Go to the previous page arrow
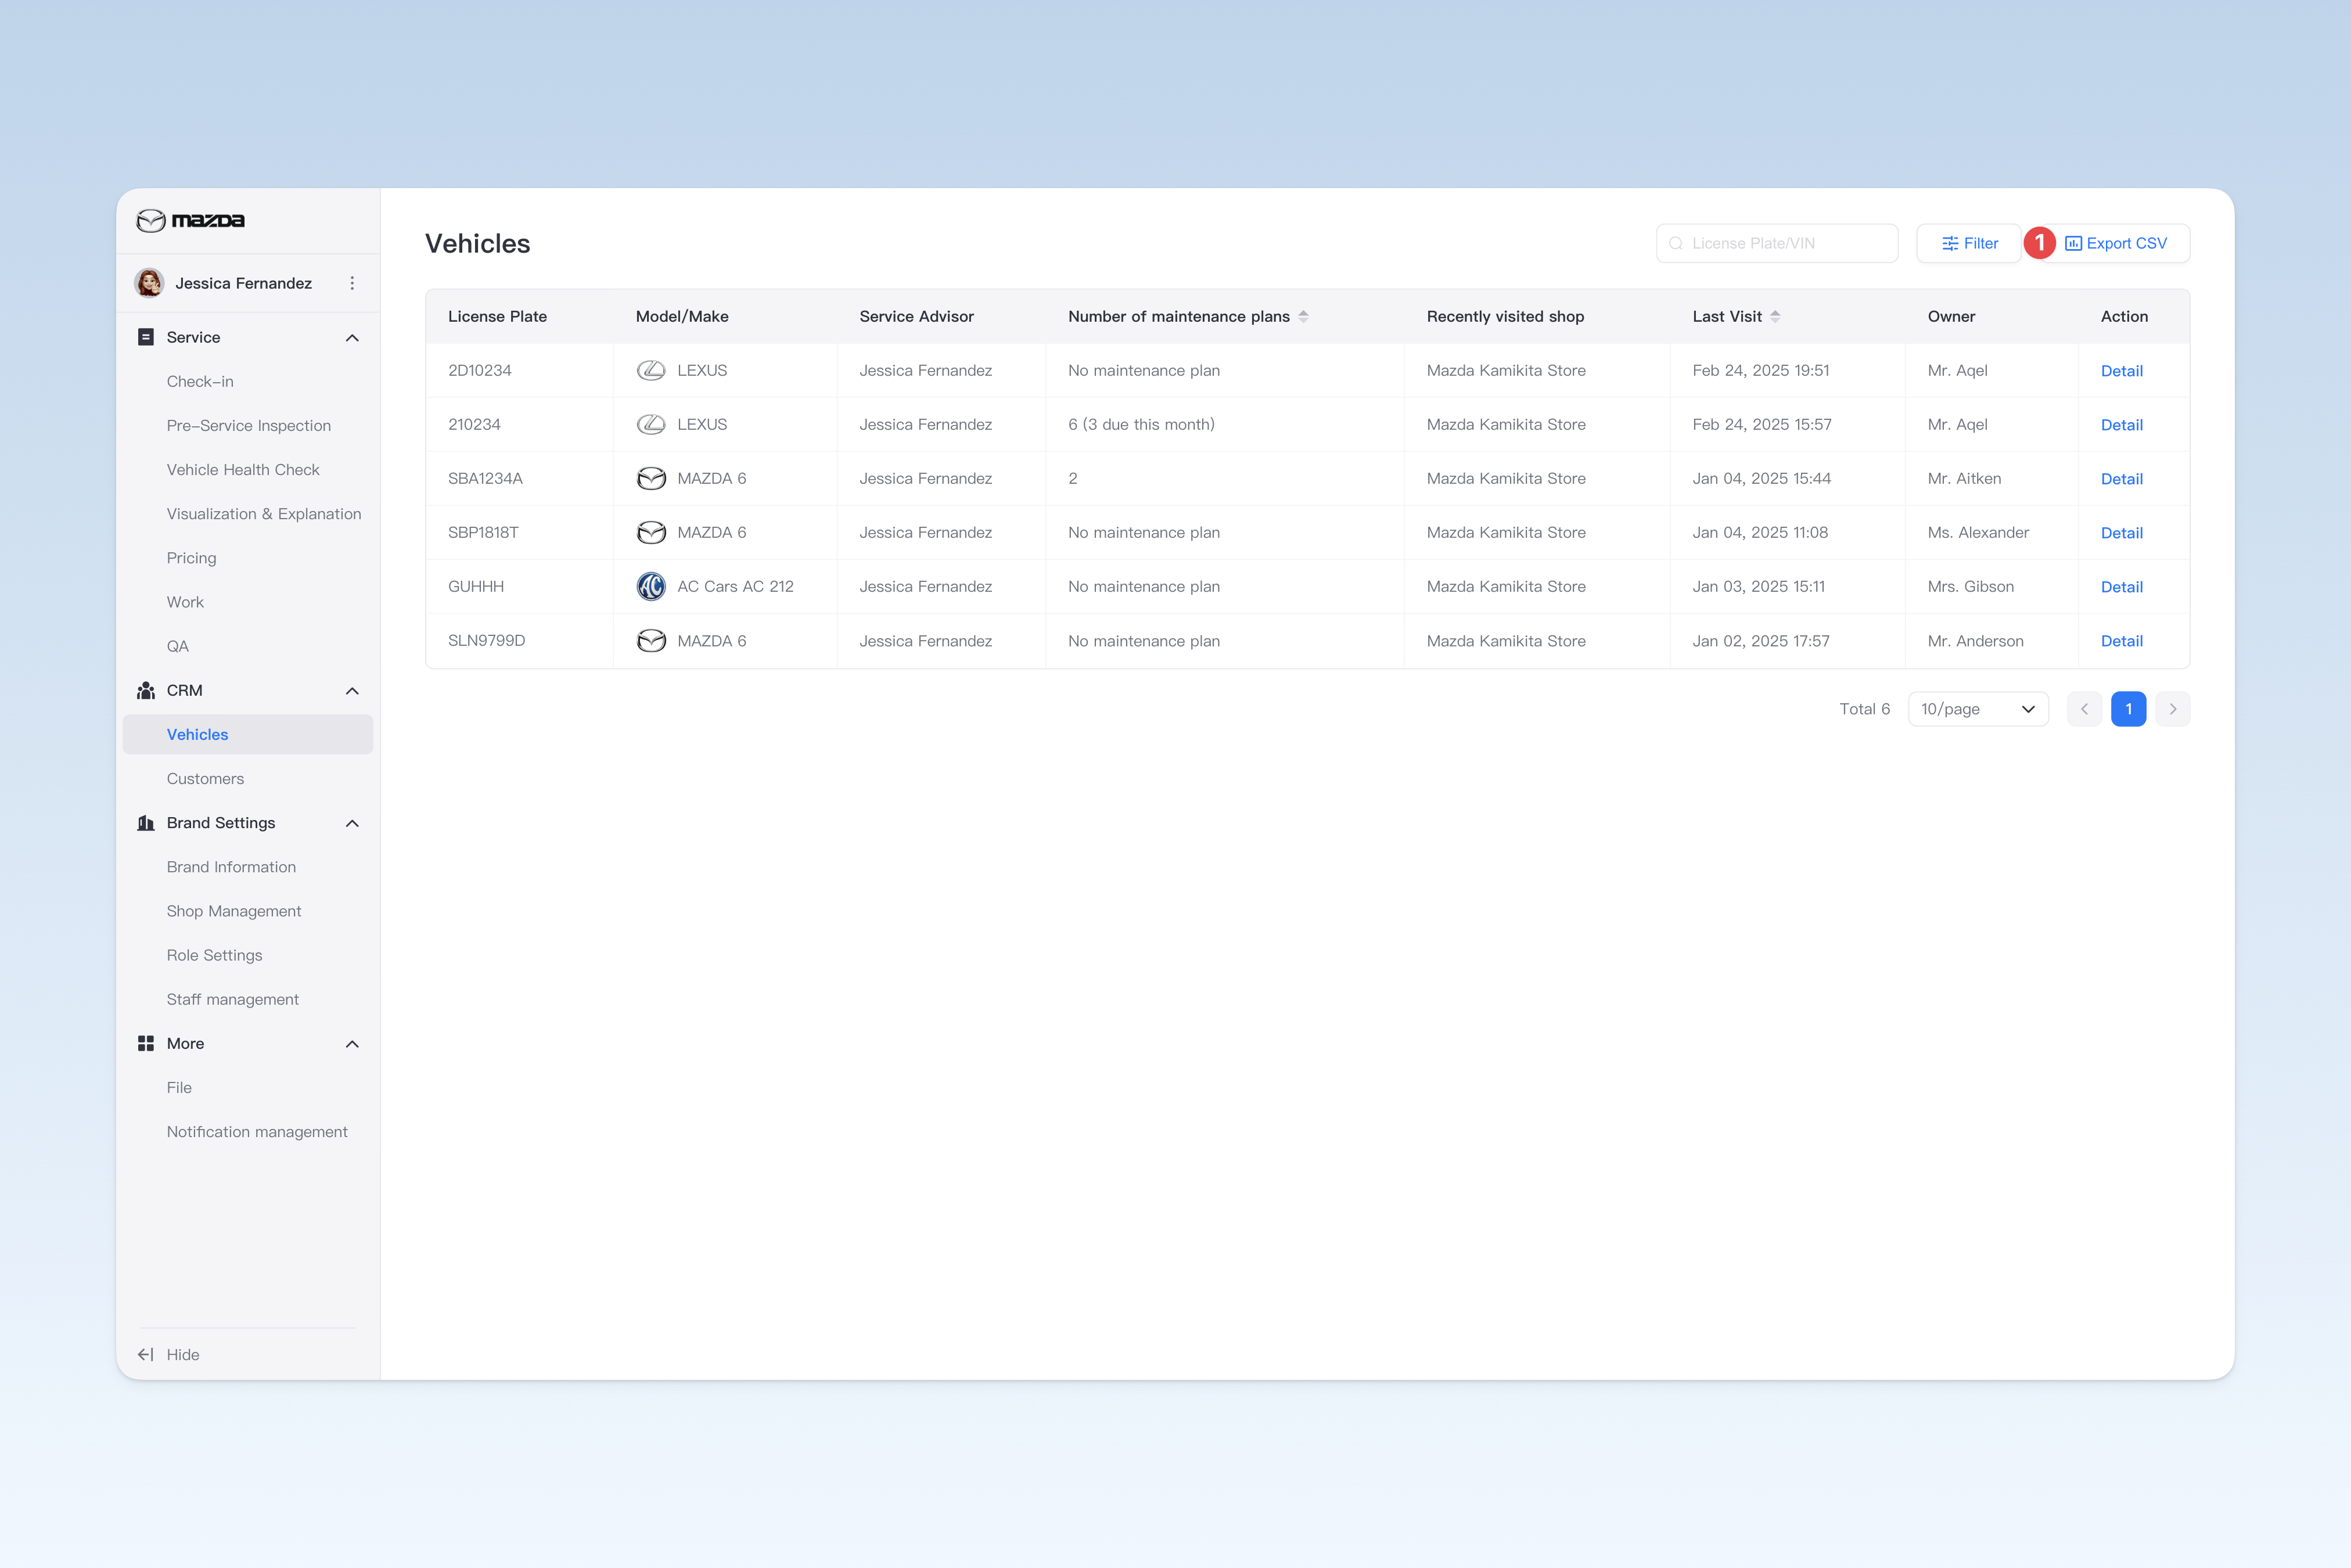 tap(2084, 709)
